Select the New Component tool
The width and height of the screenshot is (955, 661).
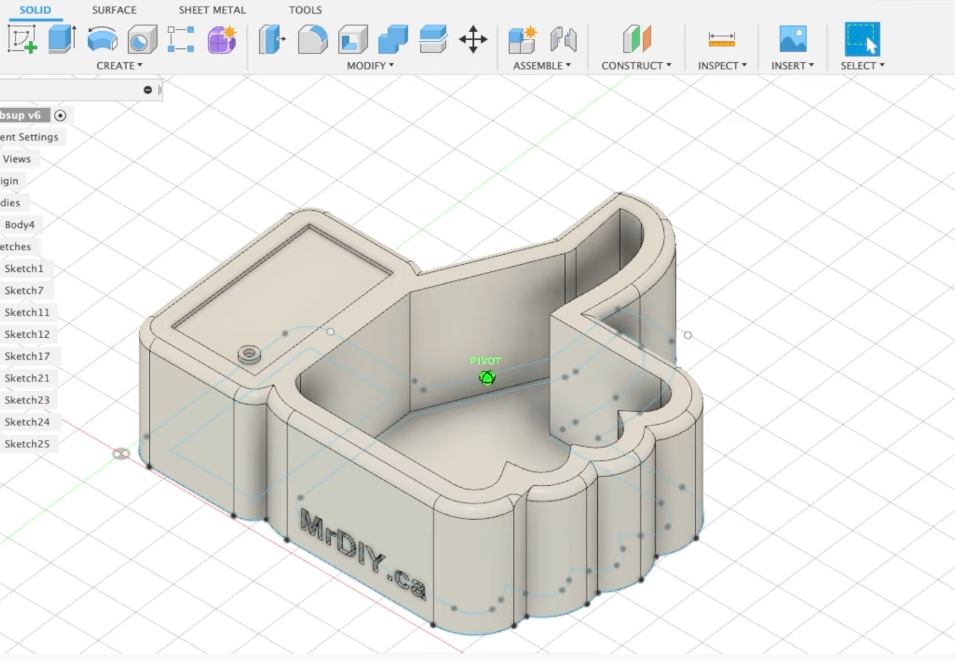coord(523,40)
